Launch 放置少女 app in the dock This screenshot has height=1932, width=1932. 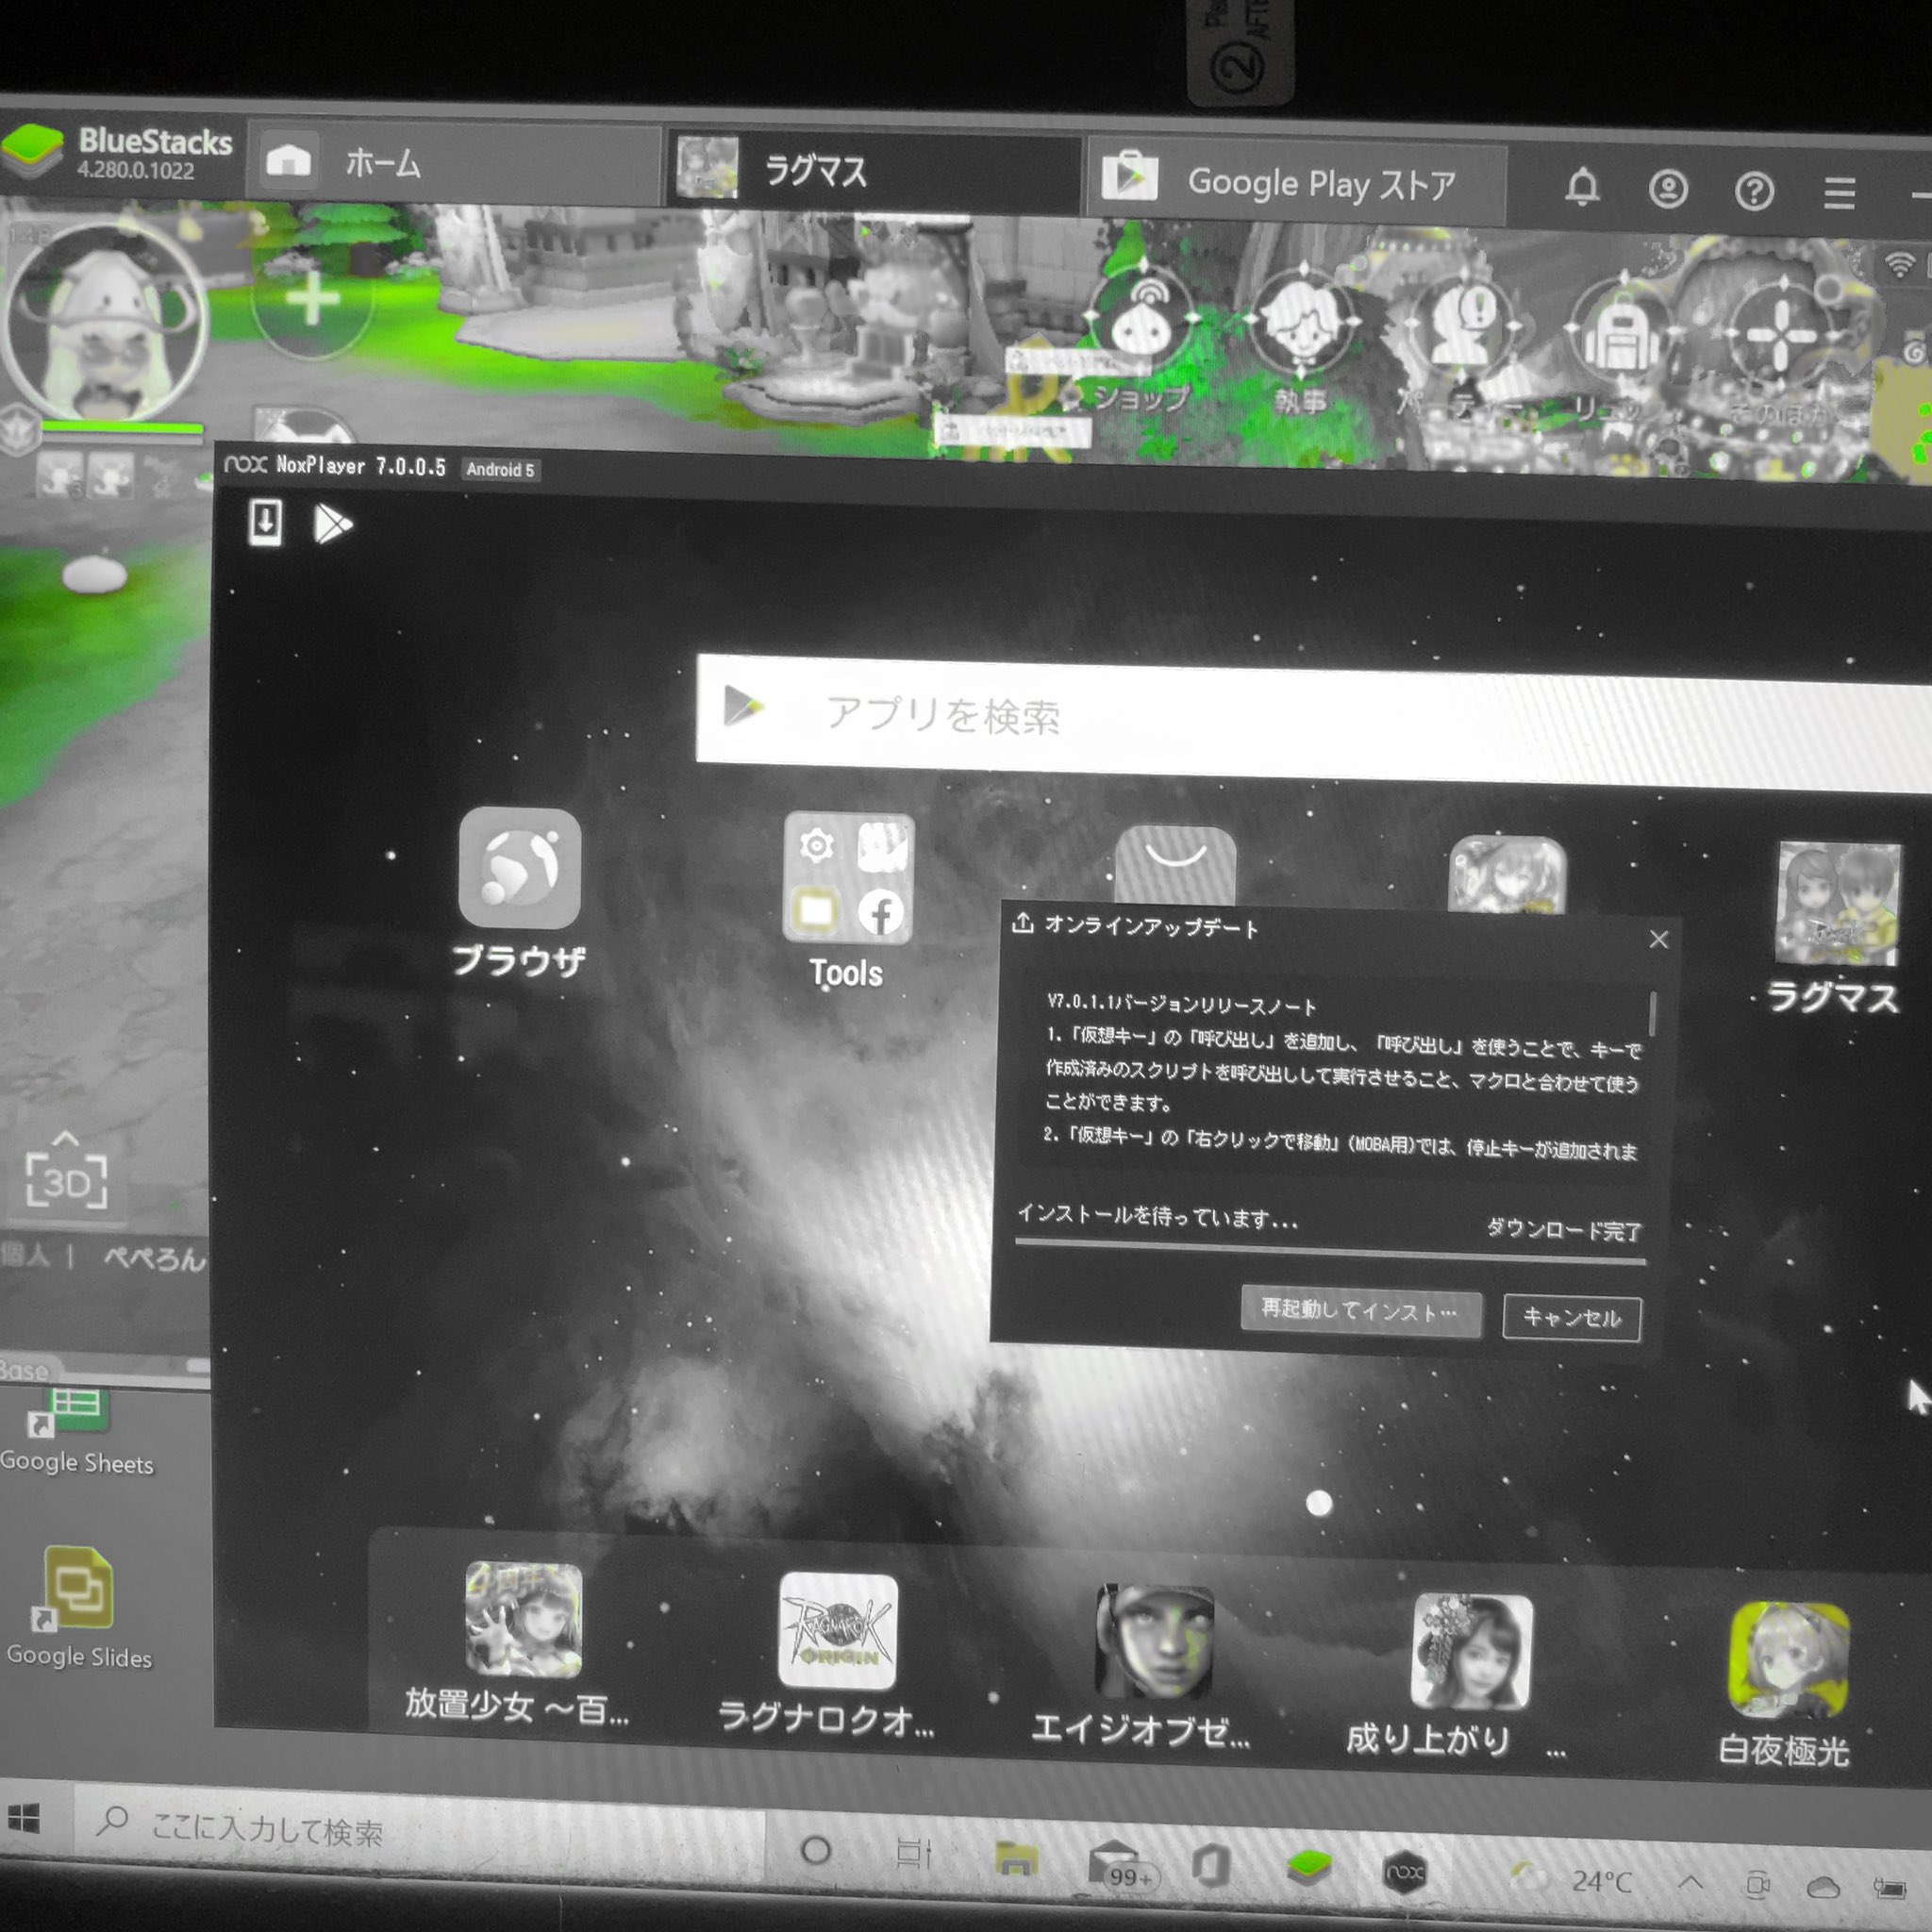(x=523, y=1618)
